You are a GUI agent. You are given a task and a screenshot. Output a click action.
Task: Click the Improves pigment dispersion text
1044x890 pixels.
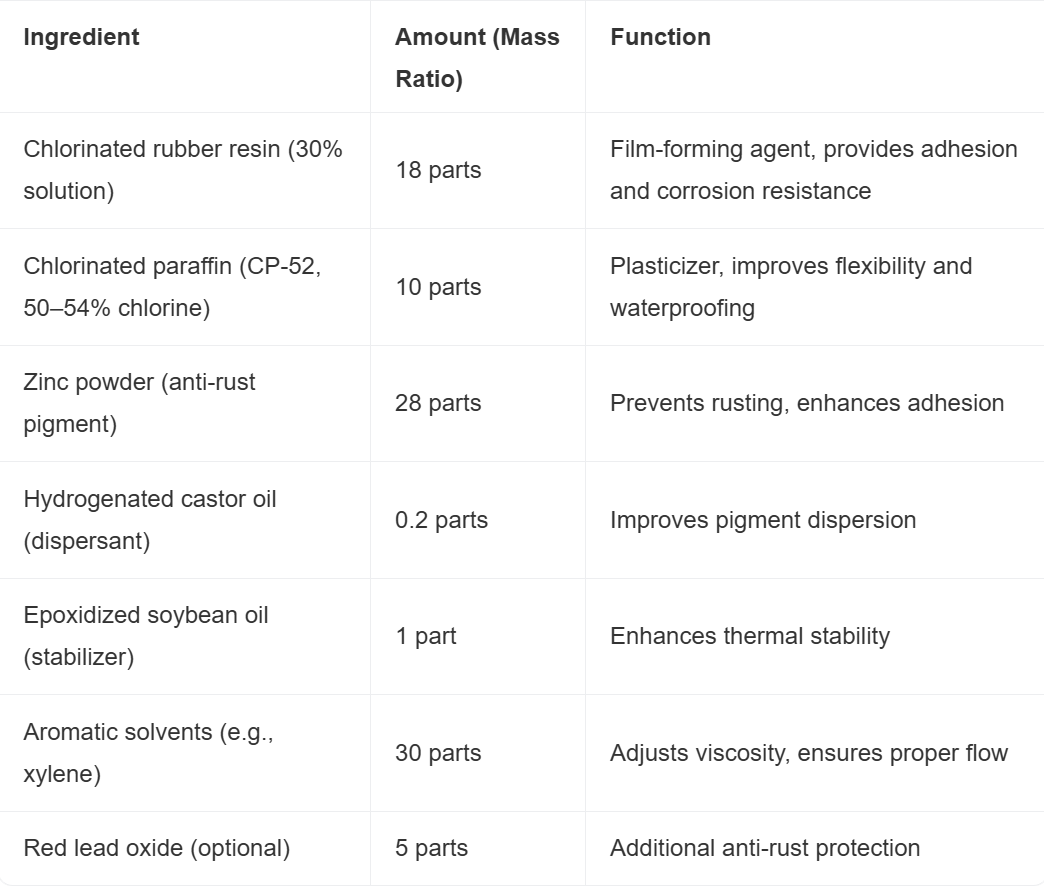pos(763,520)
